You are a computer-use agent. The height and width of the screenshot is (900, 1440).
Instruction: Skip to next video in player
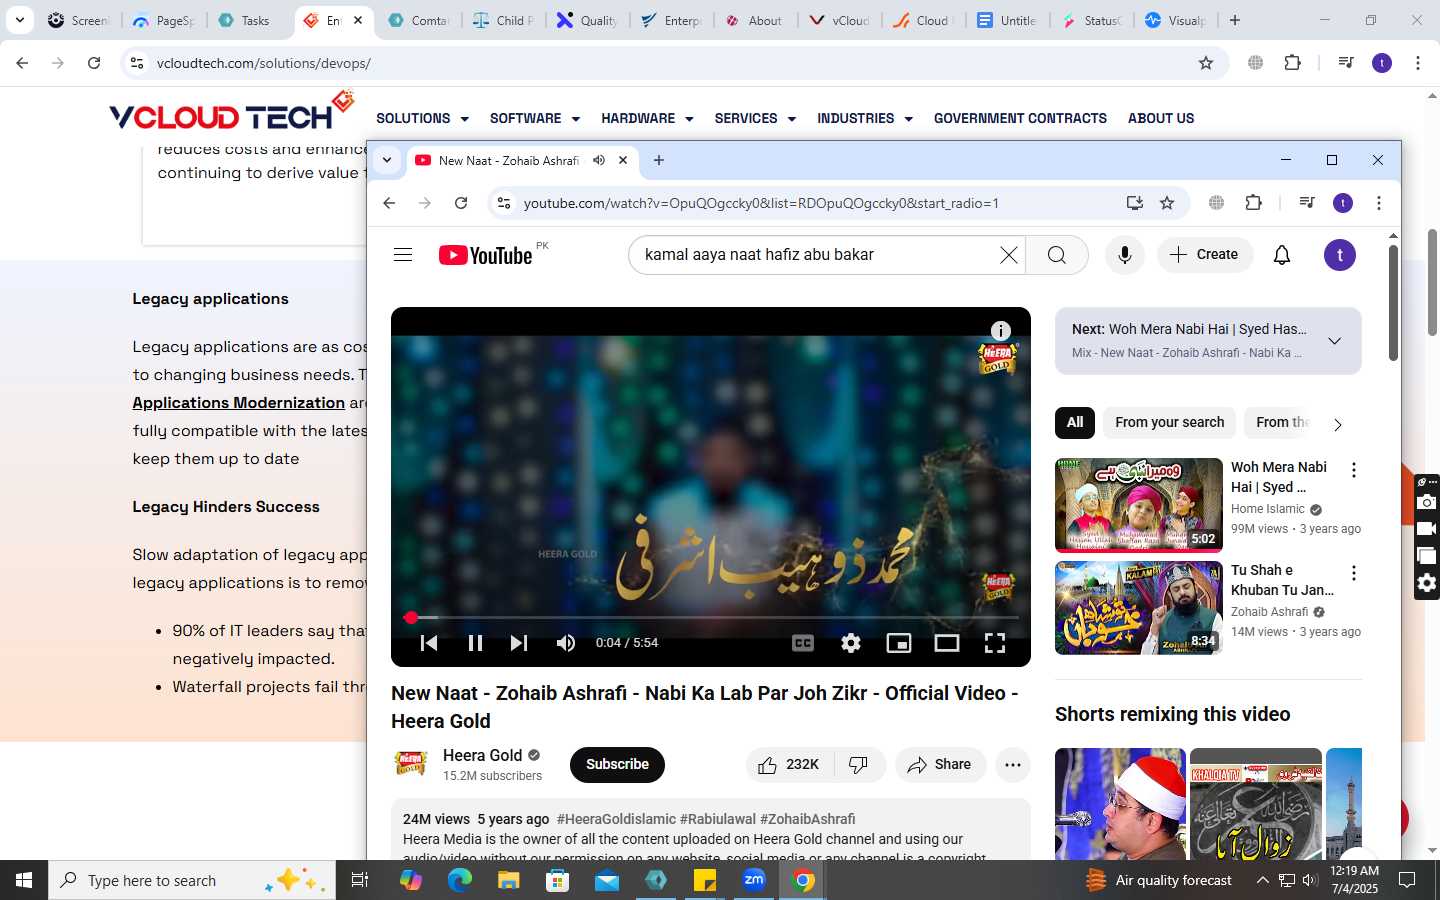pyautogui.click(x=519, y=643)
